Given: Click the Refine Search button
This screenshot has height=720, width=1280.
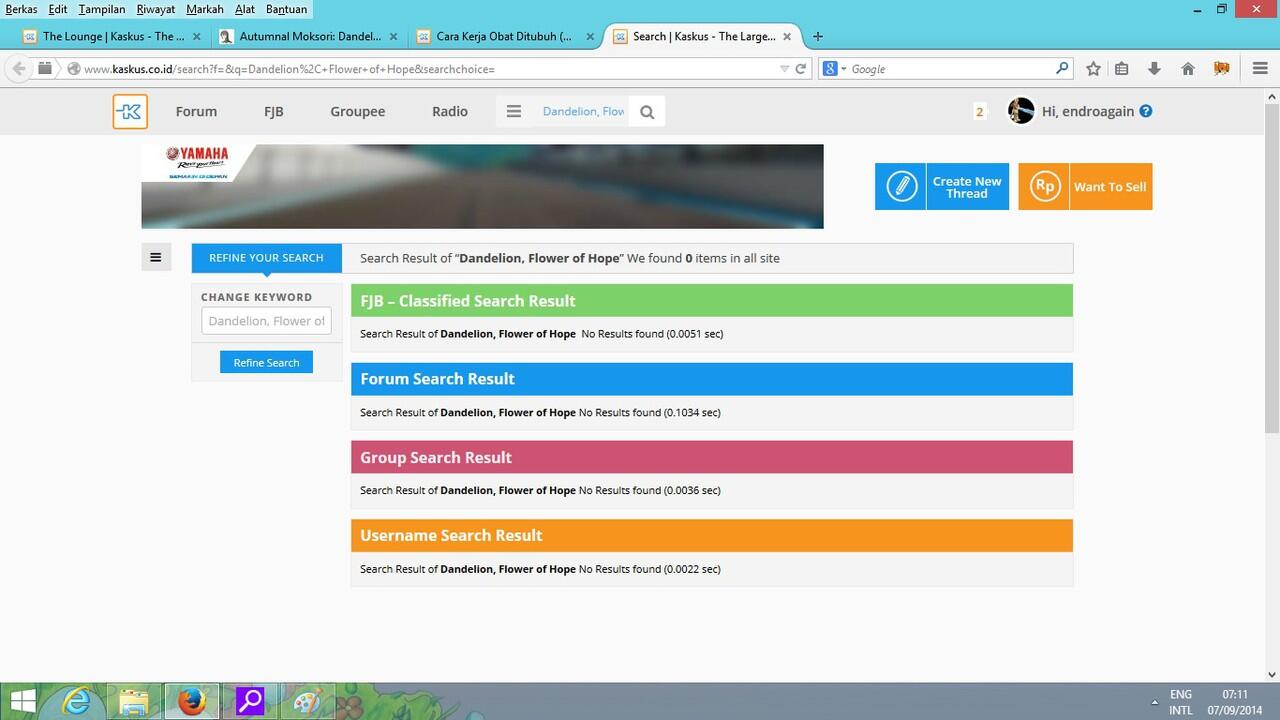Looking at the screenshot, I should click(266, 362).
